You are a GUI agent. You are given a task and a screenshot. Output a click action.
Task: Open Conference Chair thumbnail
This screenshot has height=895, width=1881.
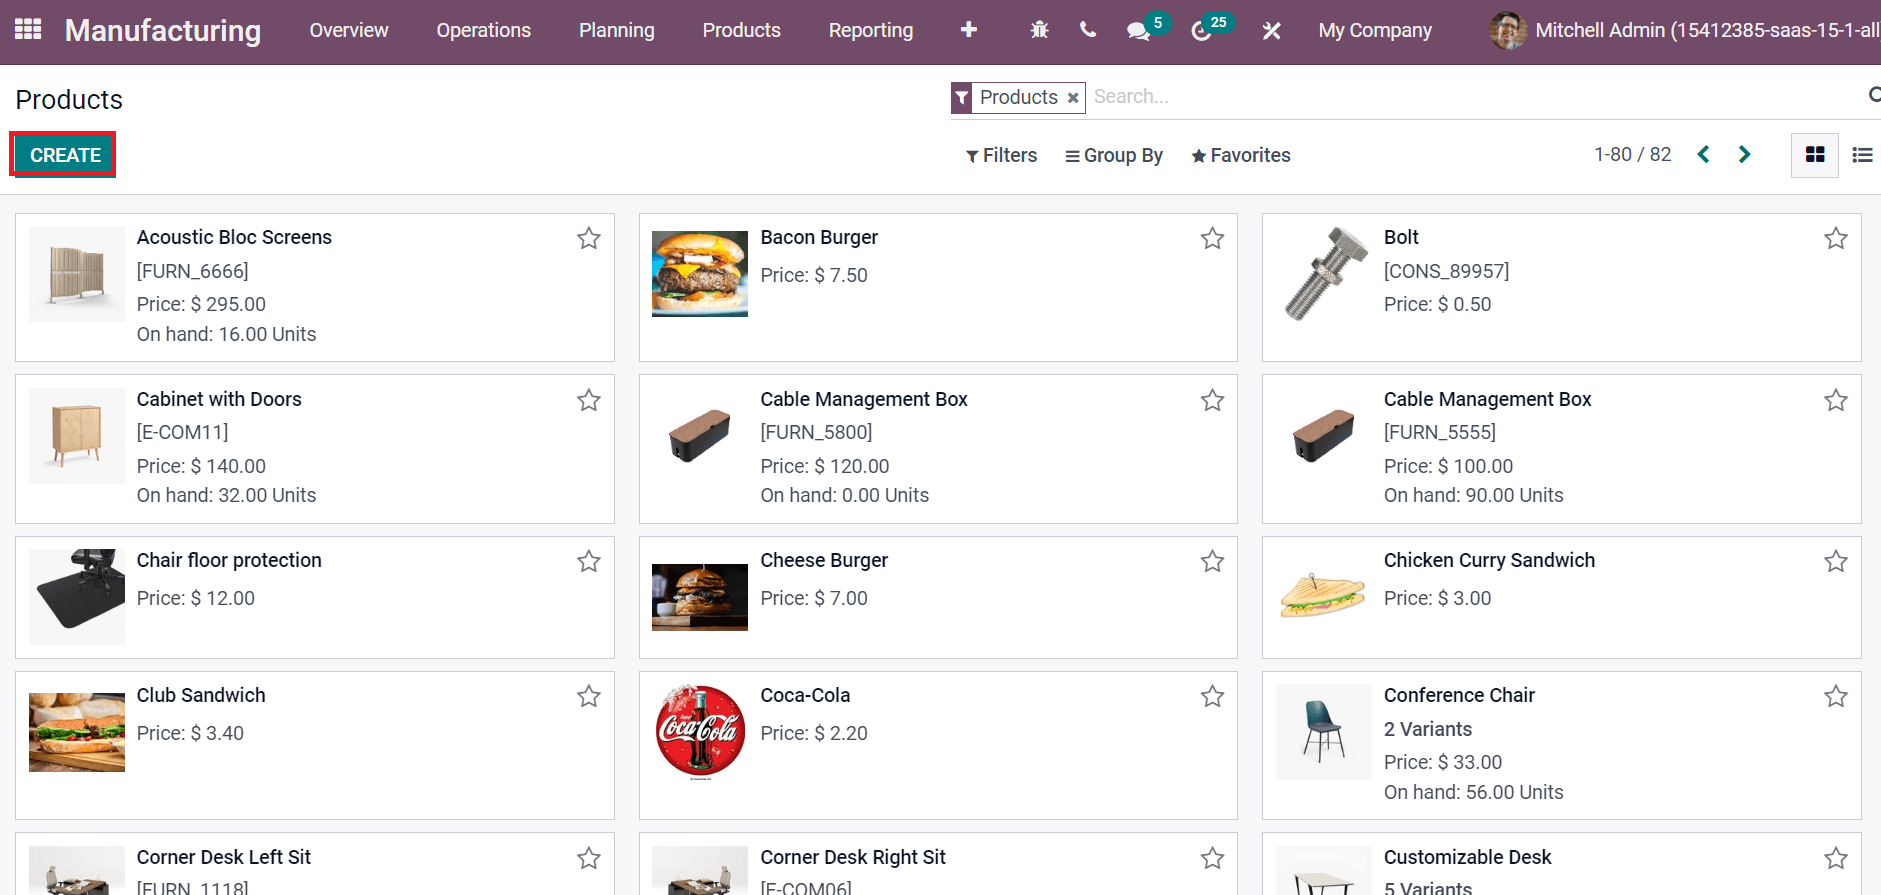coord(1324,732)
